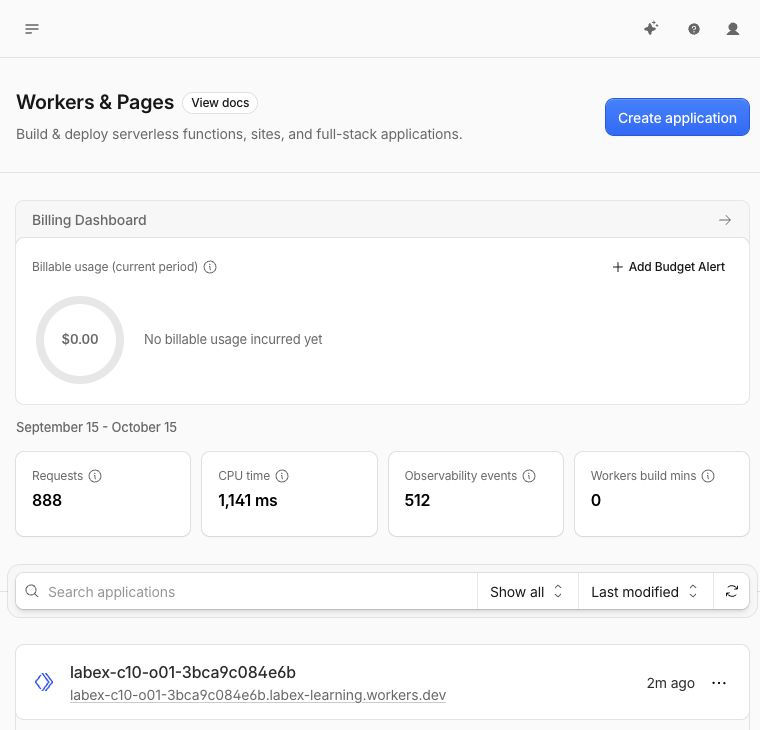This screenshot has height=730, width=760.
Task: Click the $0.00 usage ring
Action: (x=80, y=339)
